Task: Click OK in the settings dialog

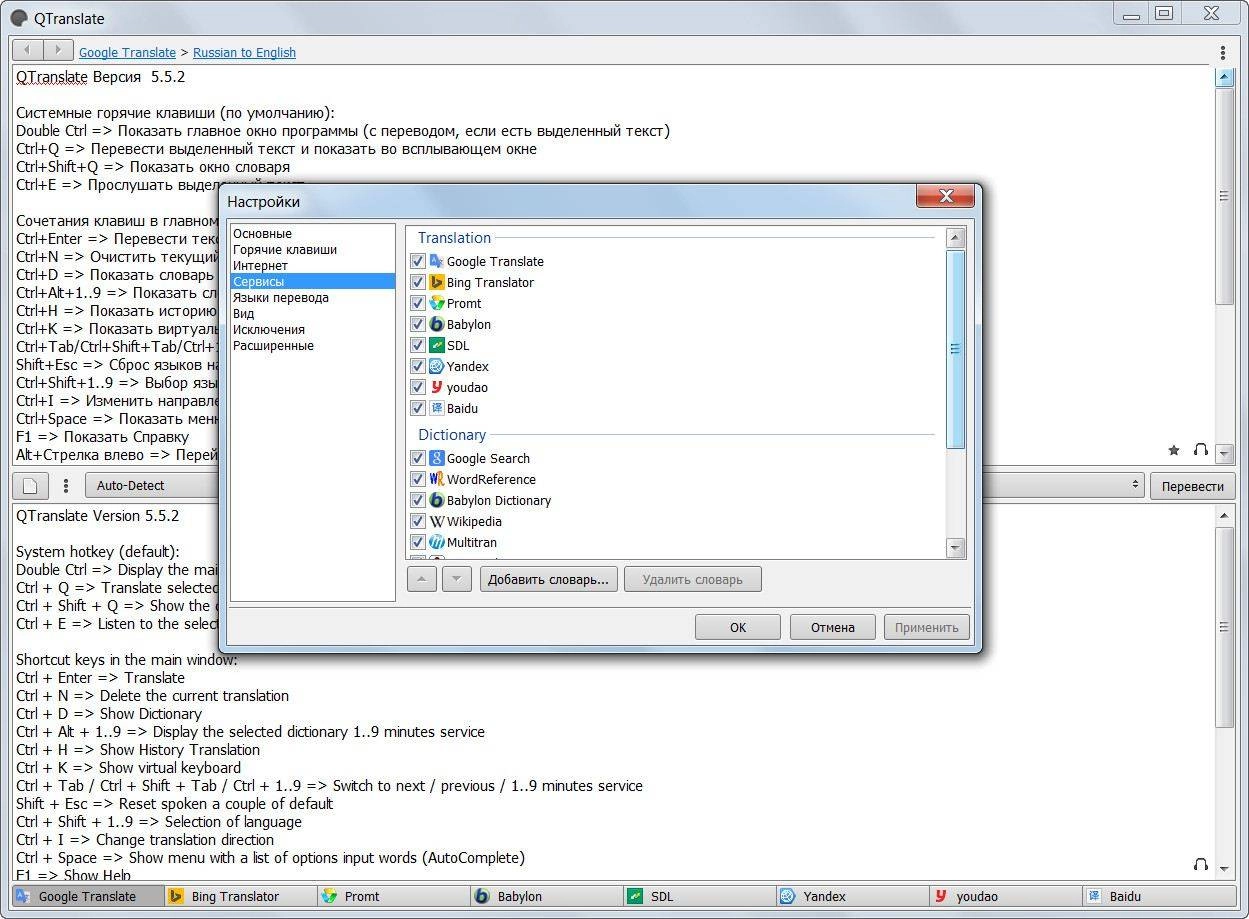Action: (x=738, y=627)
